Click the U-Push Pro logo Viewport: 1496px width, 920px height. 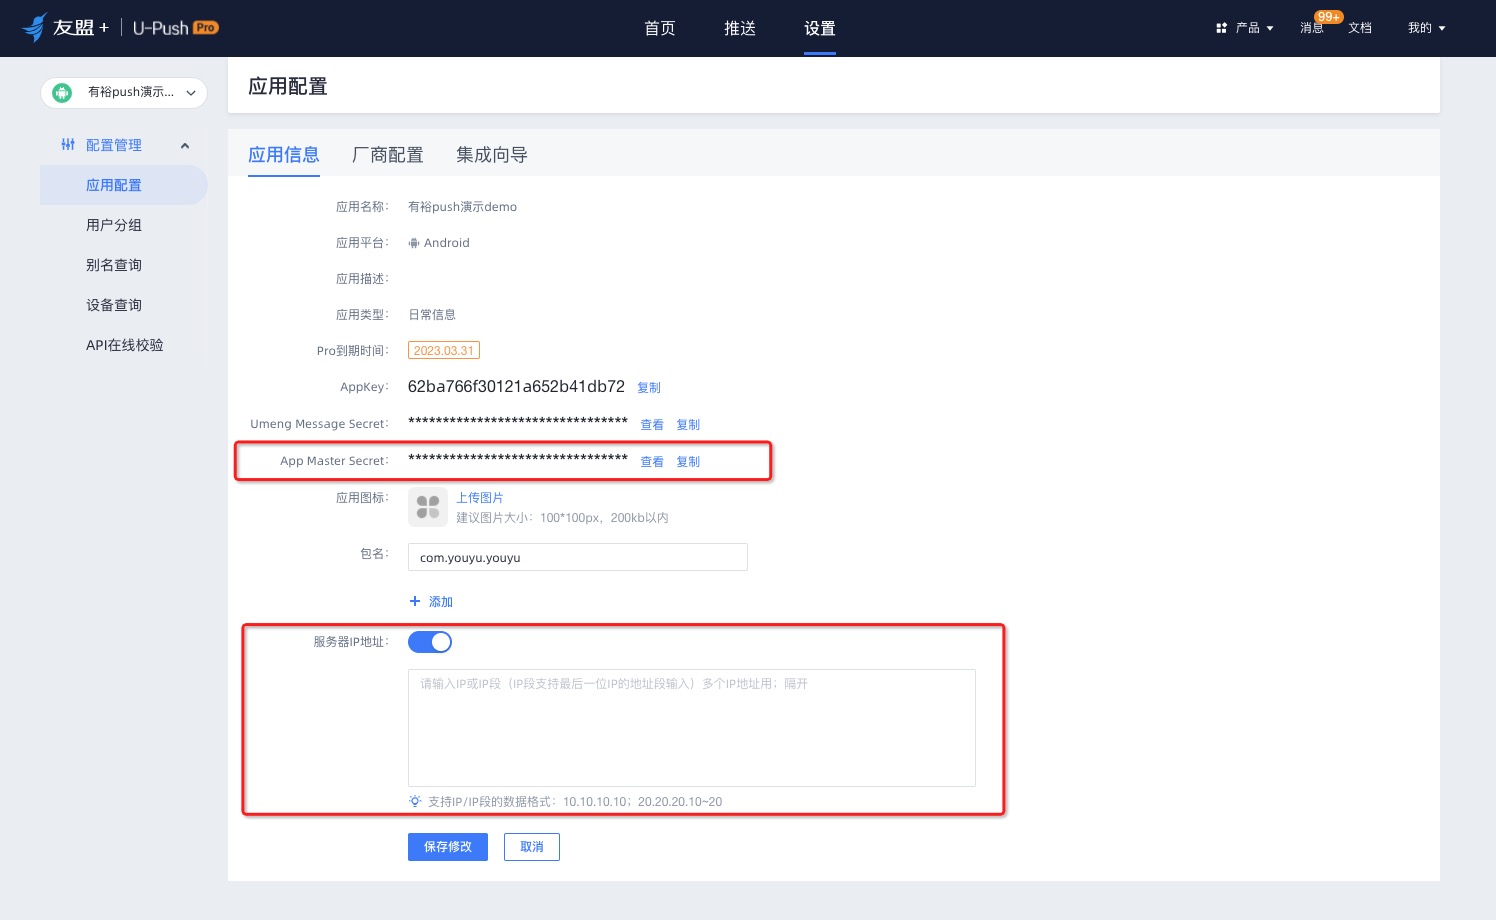(x=175, y=28)
